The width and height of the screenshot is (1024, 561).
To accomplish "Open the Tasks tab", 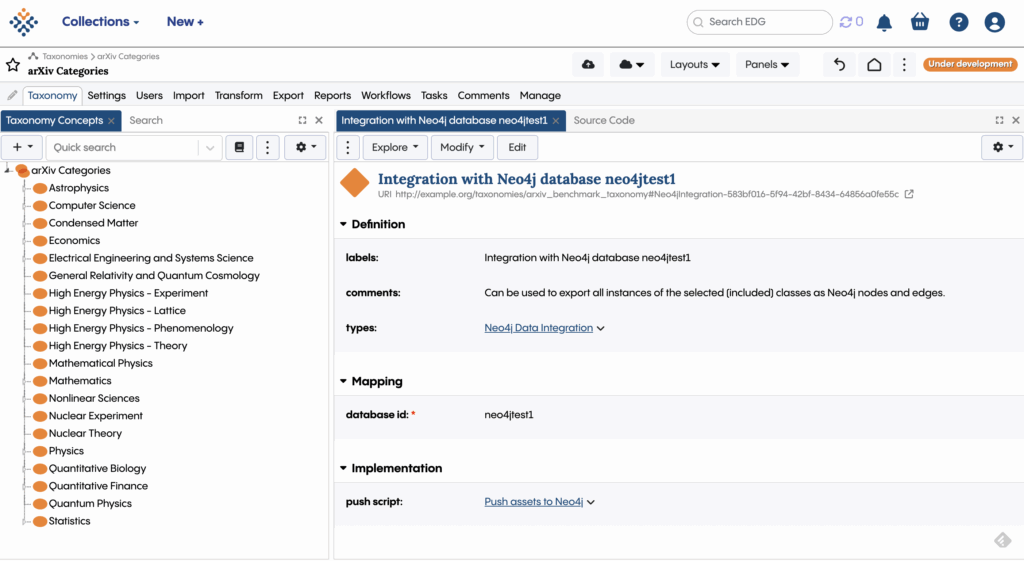I will [x=434, y=95].
